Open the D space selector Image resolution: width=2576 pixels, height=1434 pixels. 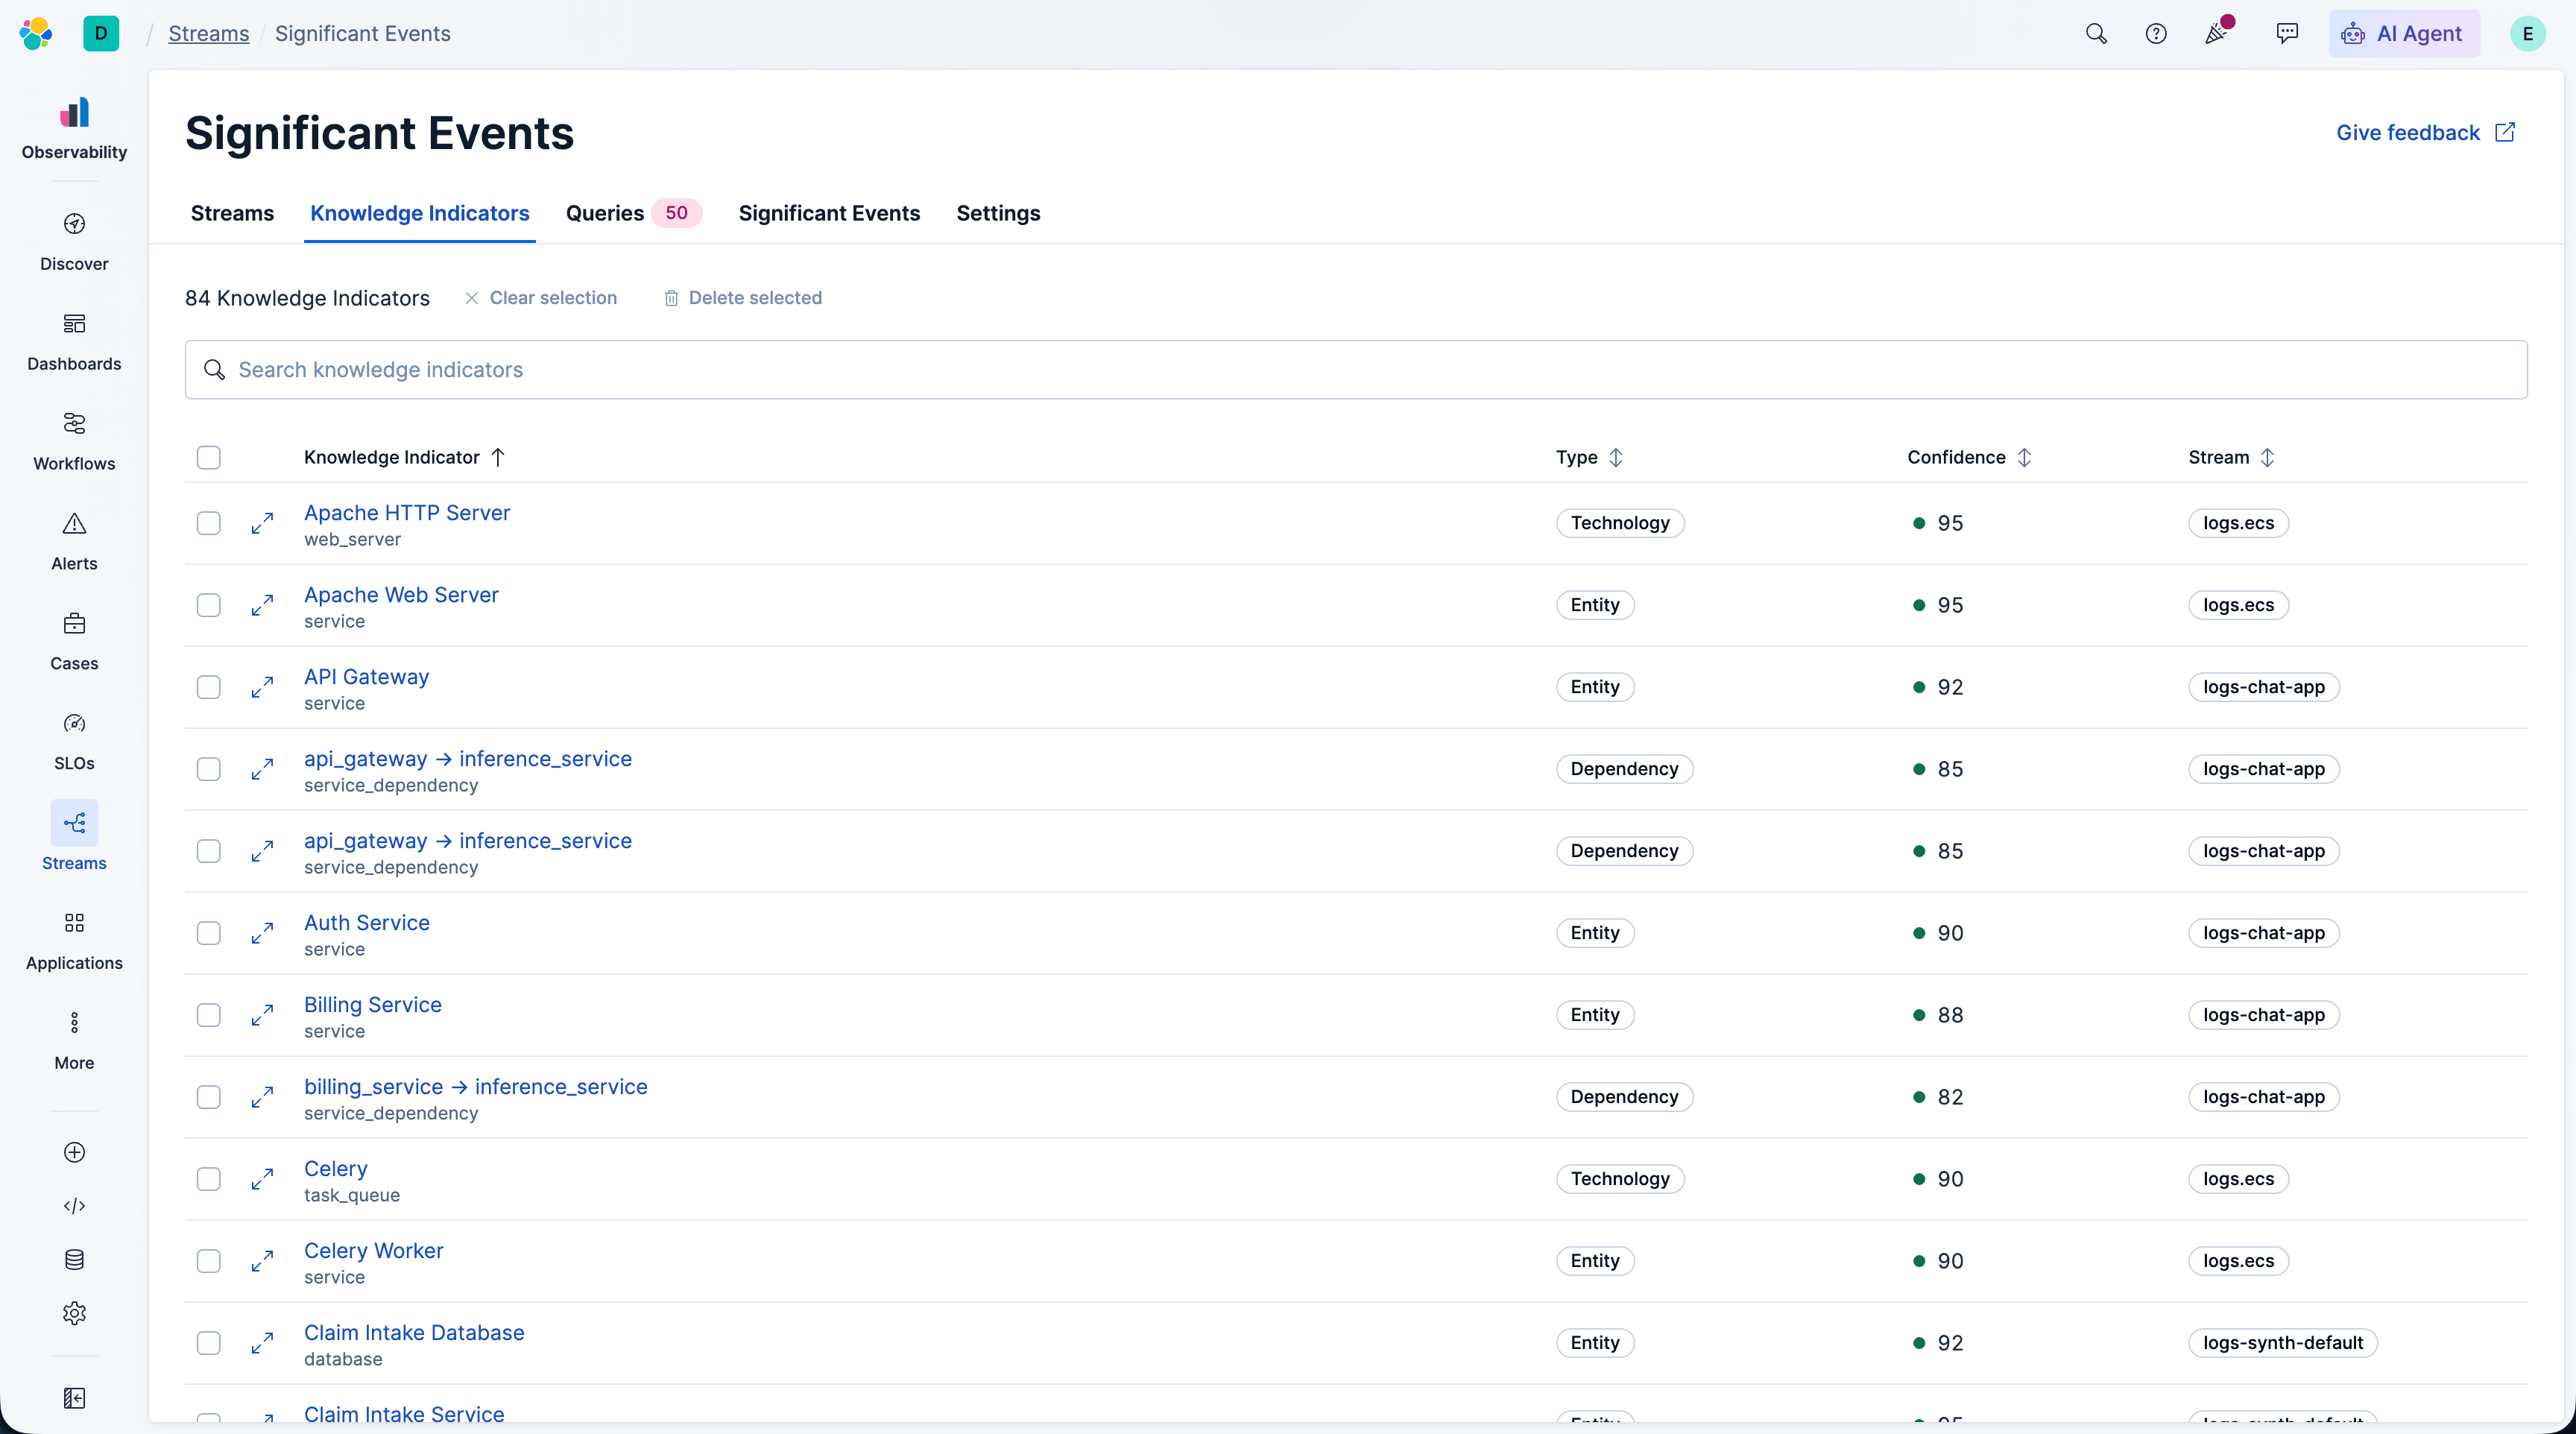tap(101, 33)
